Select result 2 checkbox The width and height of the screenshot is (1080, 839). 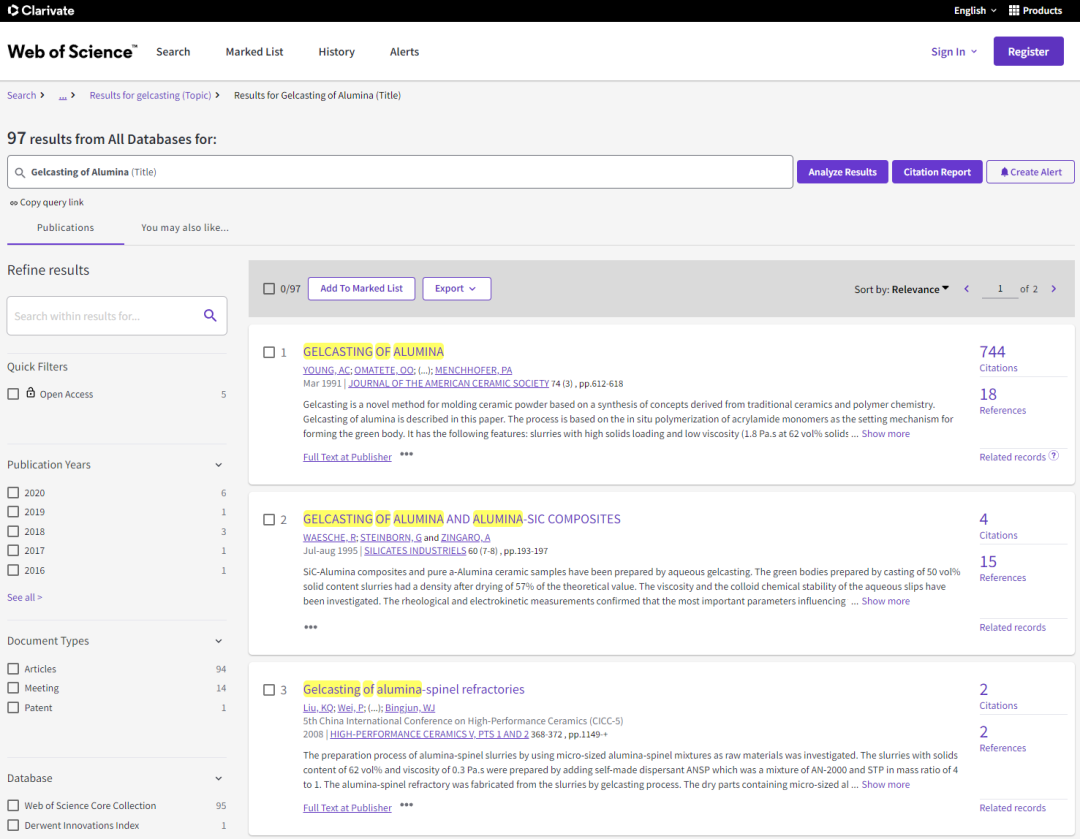269,519
